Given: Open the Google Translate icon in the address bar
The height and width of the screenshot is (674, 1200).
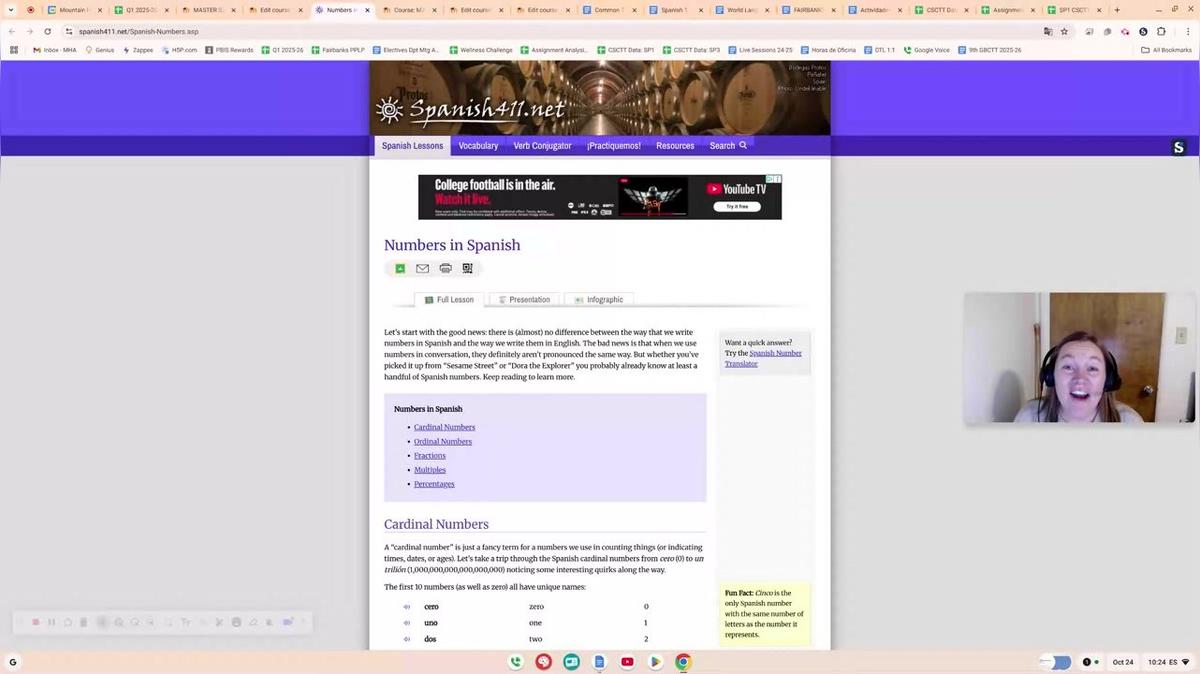Looking at the screenshot, I should pyautogui.click(x=1047, y=31).
